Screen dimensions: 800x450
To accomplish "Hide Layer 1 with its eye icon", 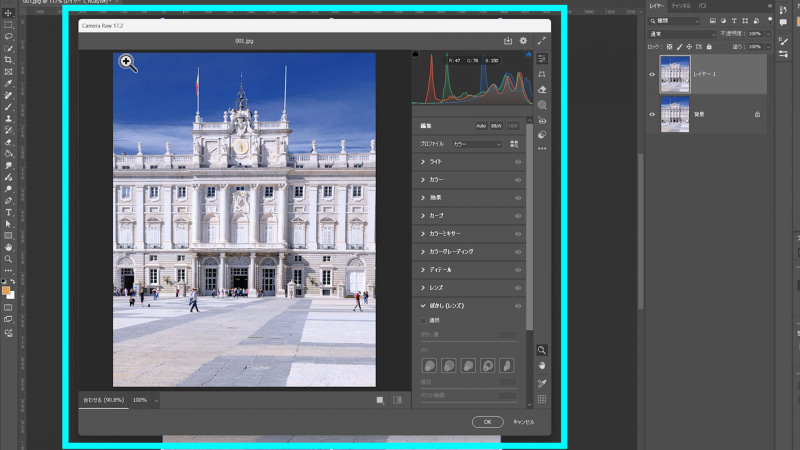I will coord(652,74).
